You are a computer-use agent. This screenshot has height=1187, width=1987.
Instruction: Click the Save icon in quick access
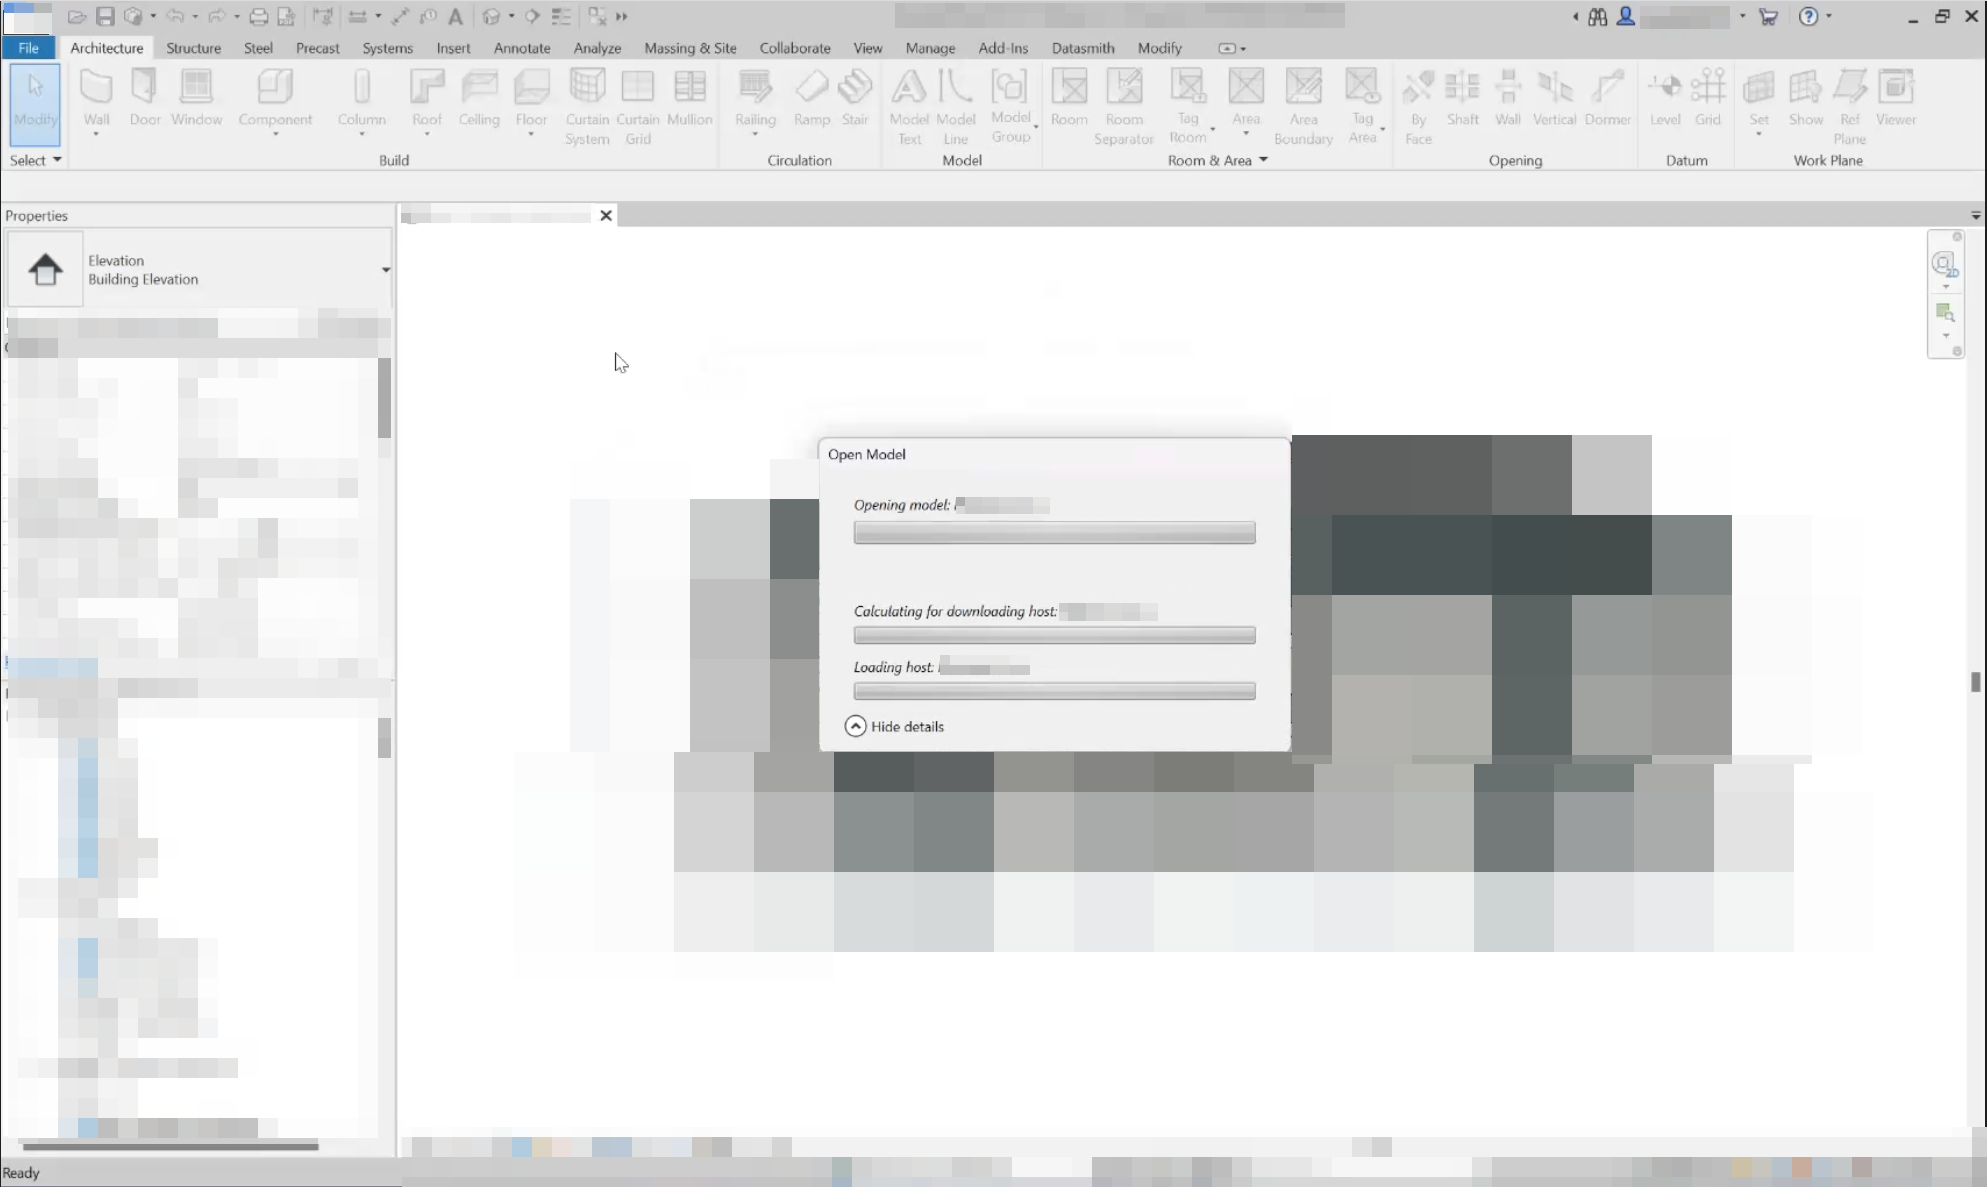[x=105, y=16]
